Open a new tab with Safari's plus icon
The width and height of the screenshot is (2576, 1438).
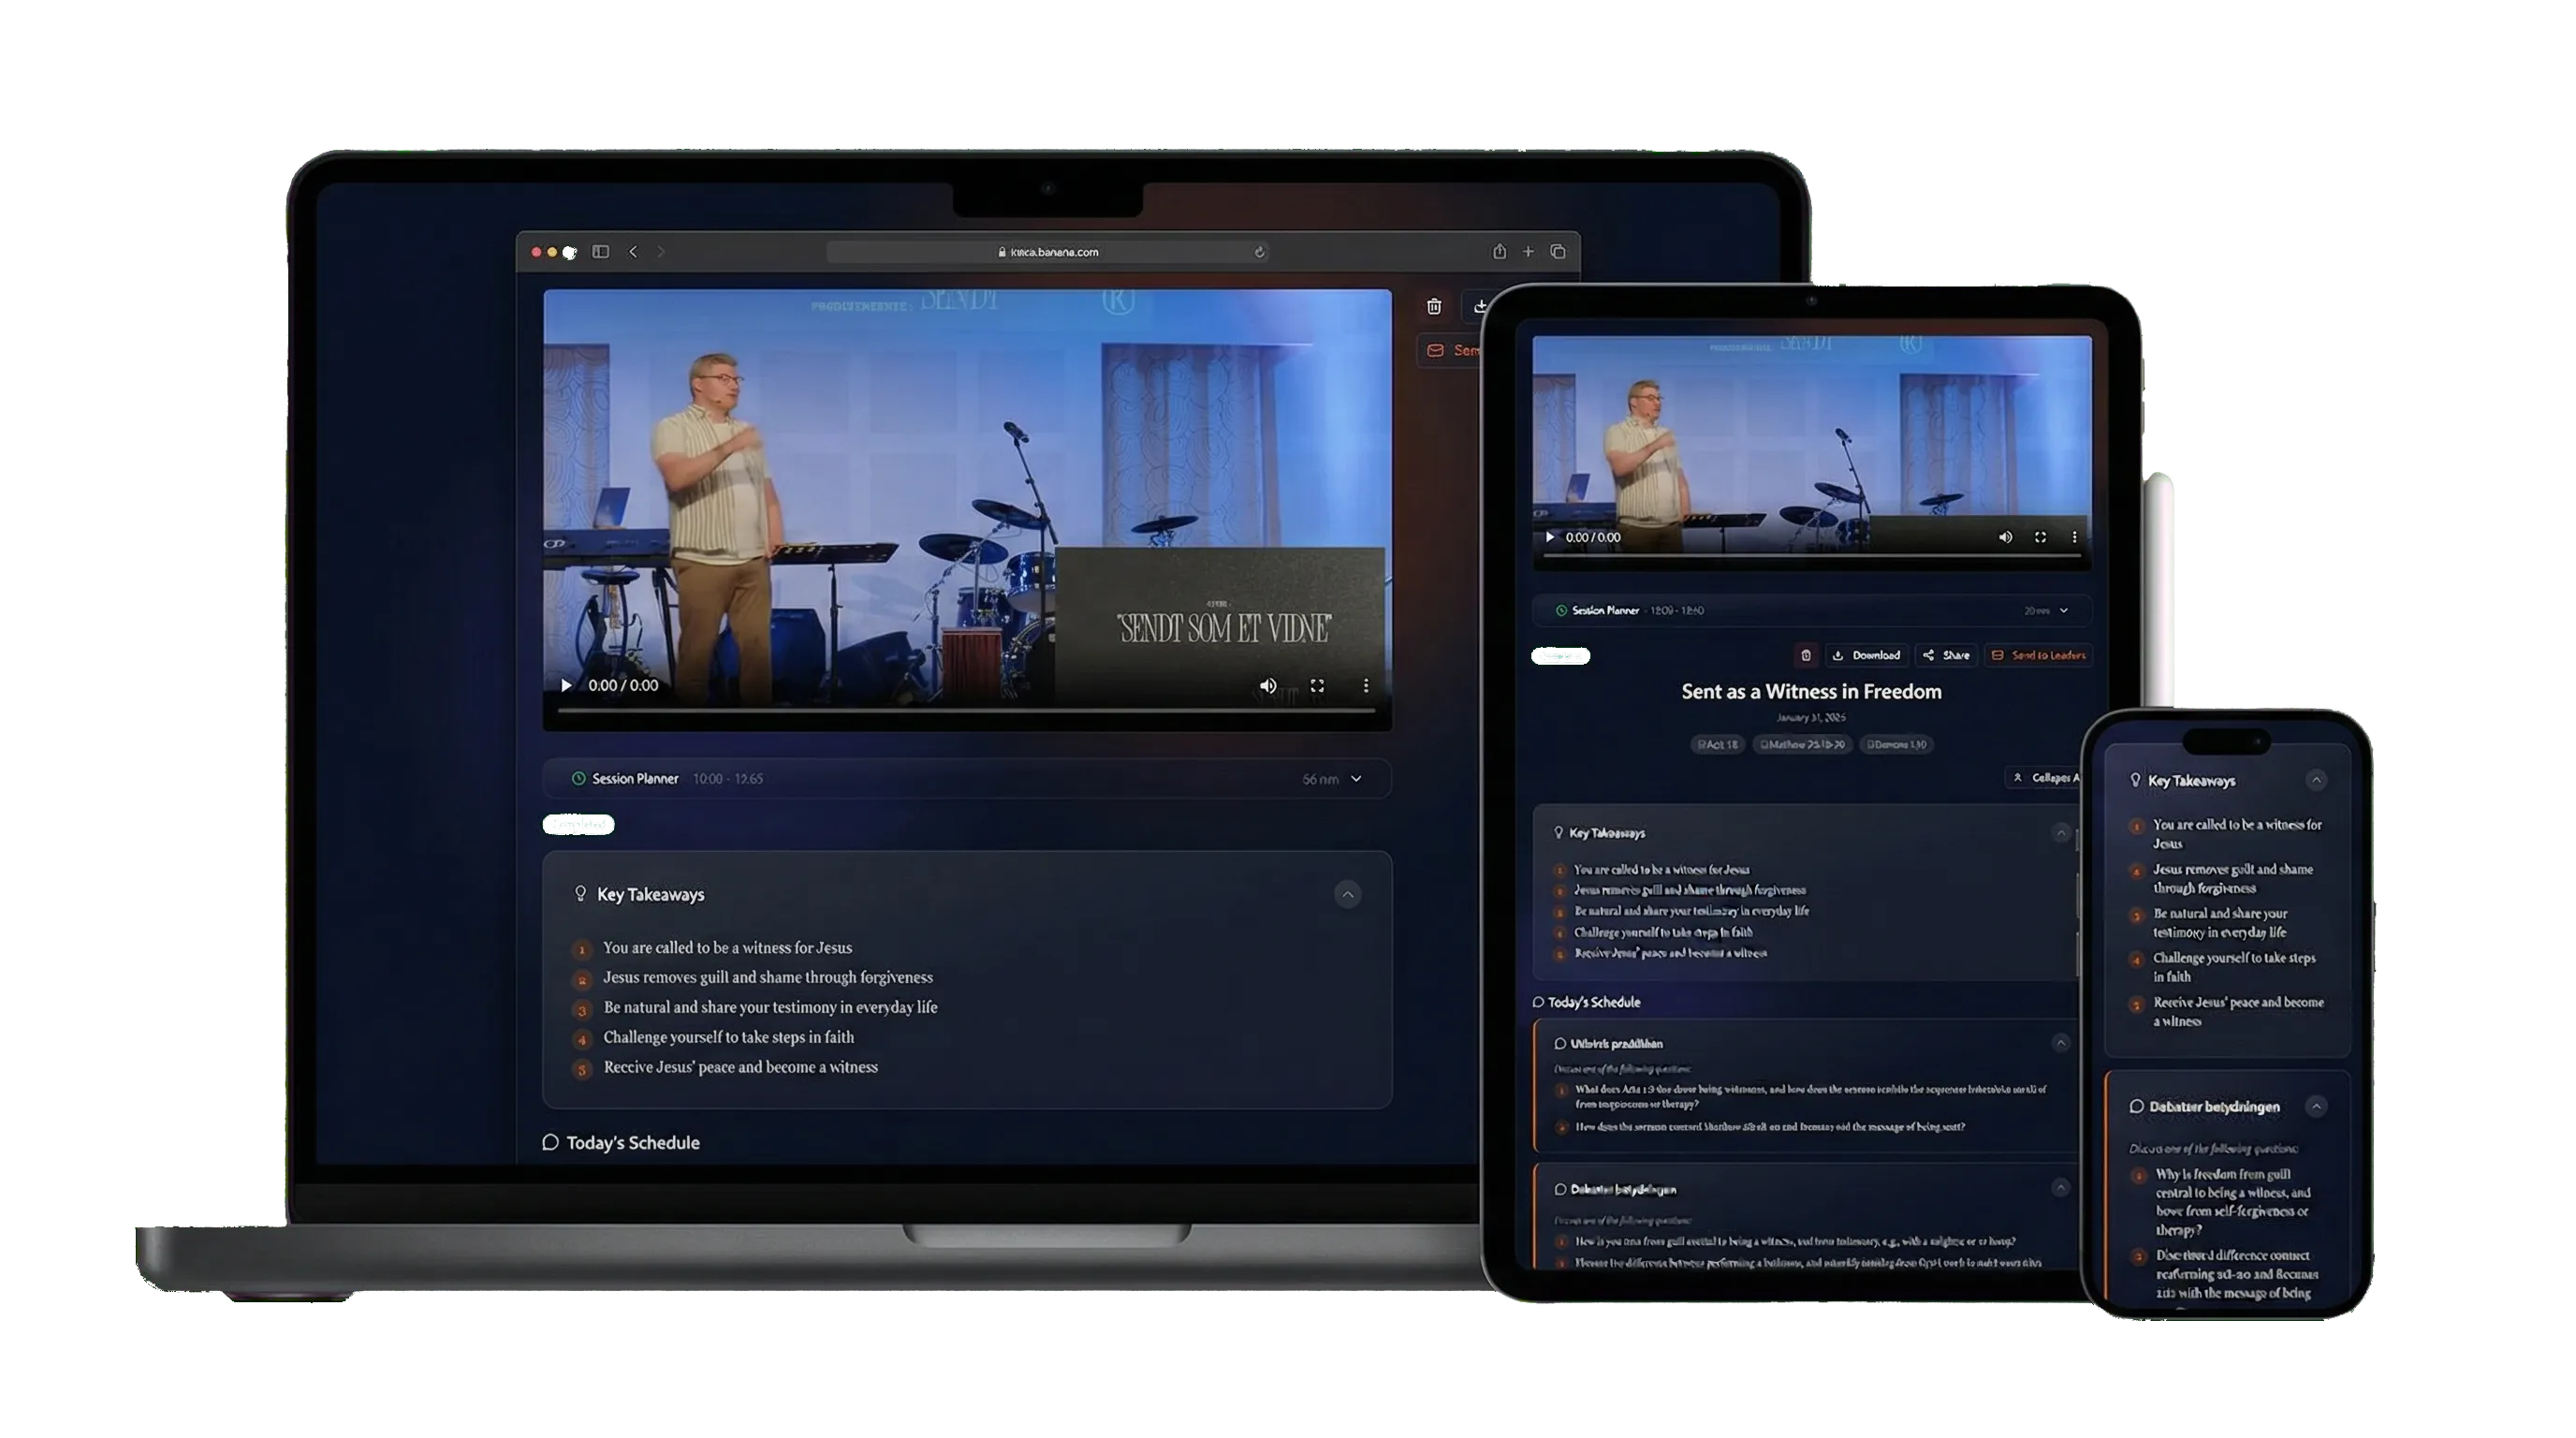[1528, 252]
